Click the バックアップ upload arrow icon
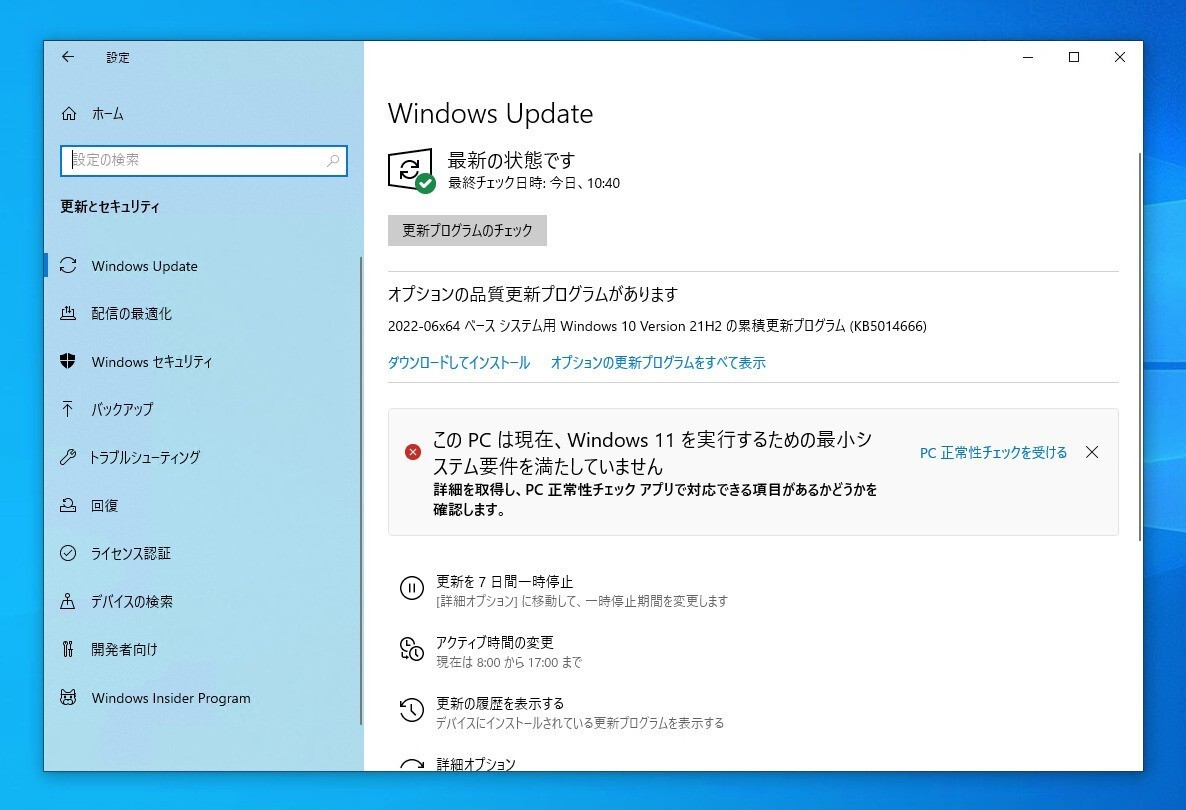The height and width of the screenshot is (810, 1186). tap(68, 409)
